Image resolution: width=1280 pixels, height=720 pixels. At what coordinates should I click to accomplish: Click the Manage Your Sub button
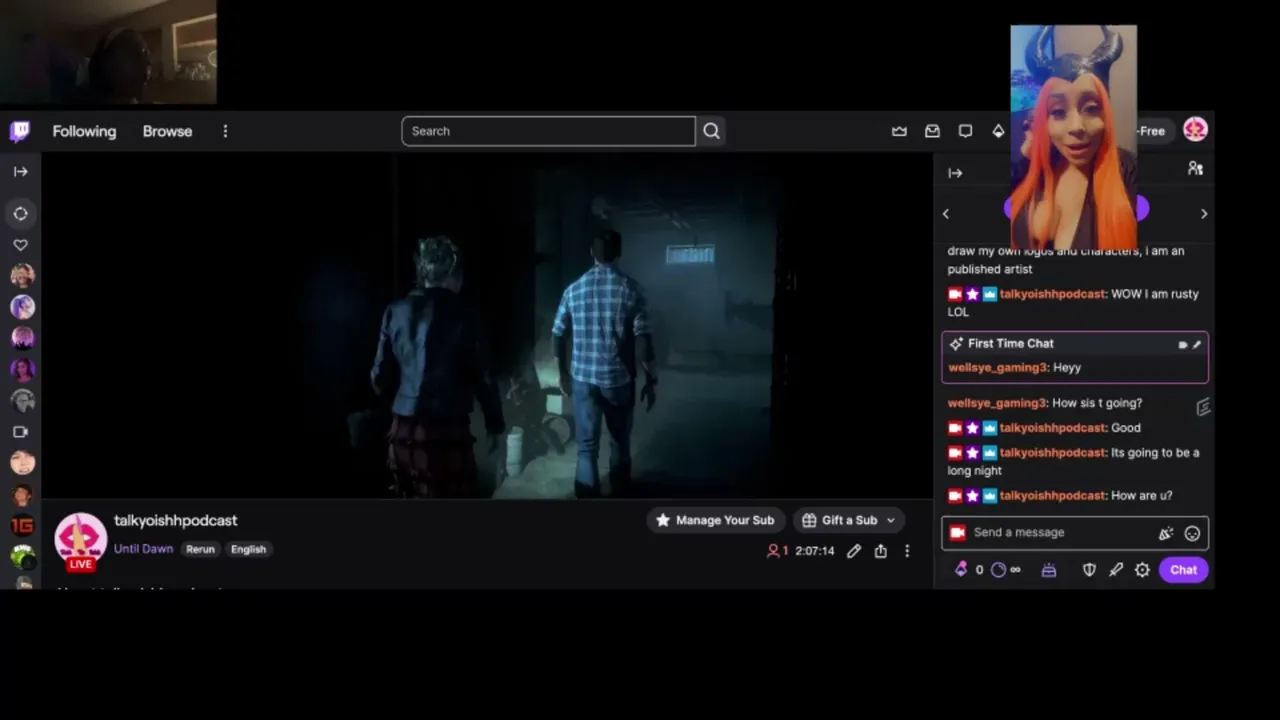[715, 520]
